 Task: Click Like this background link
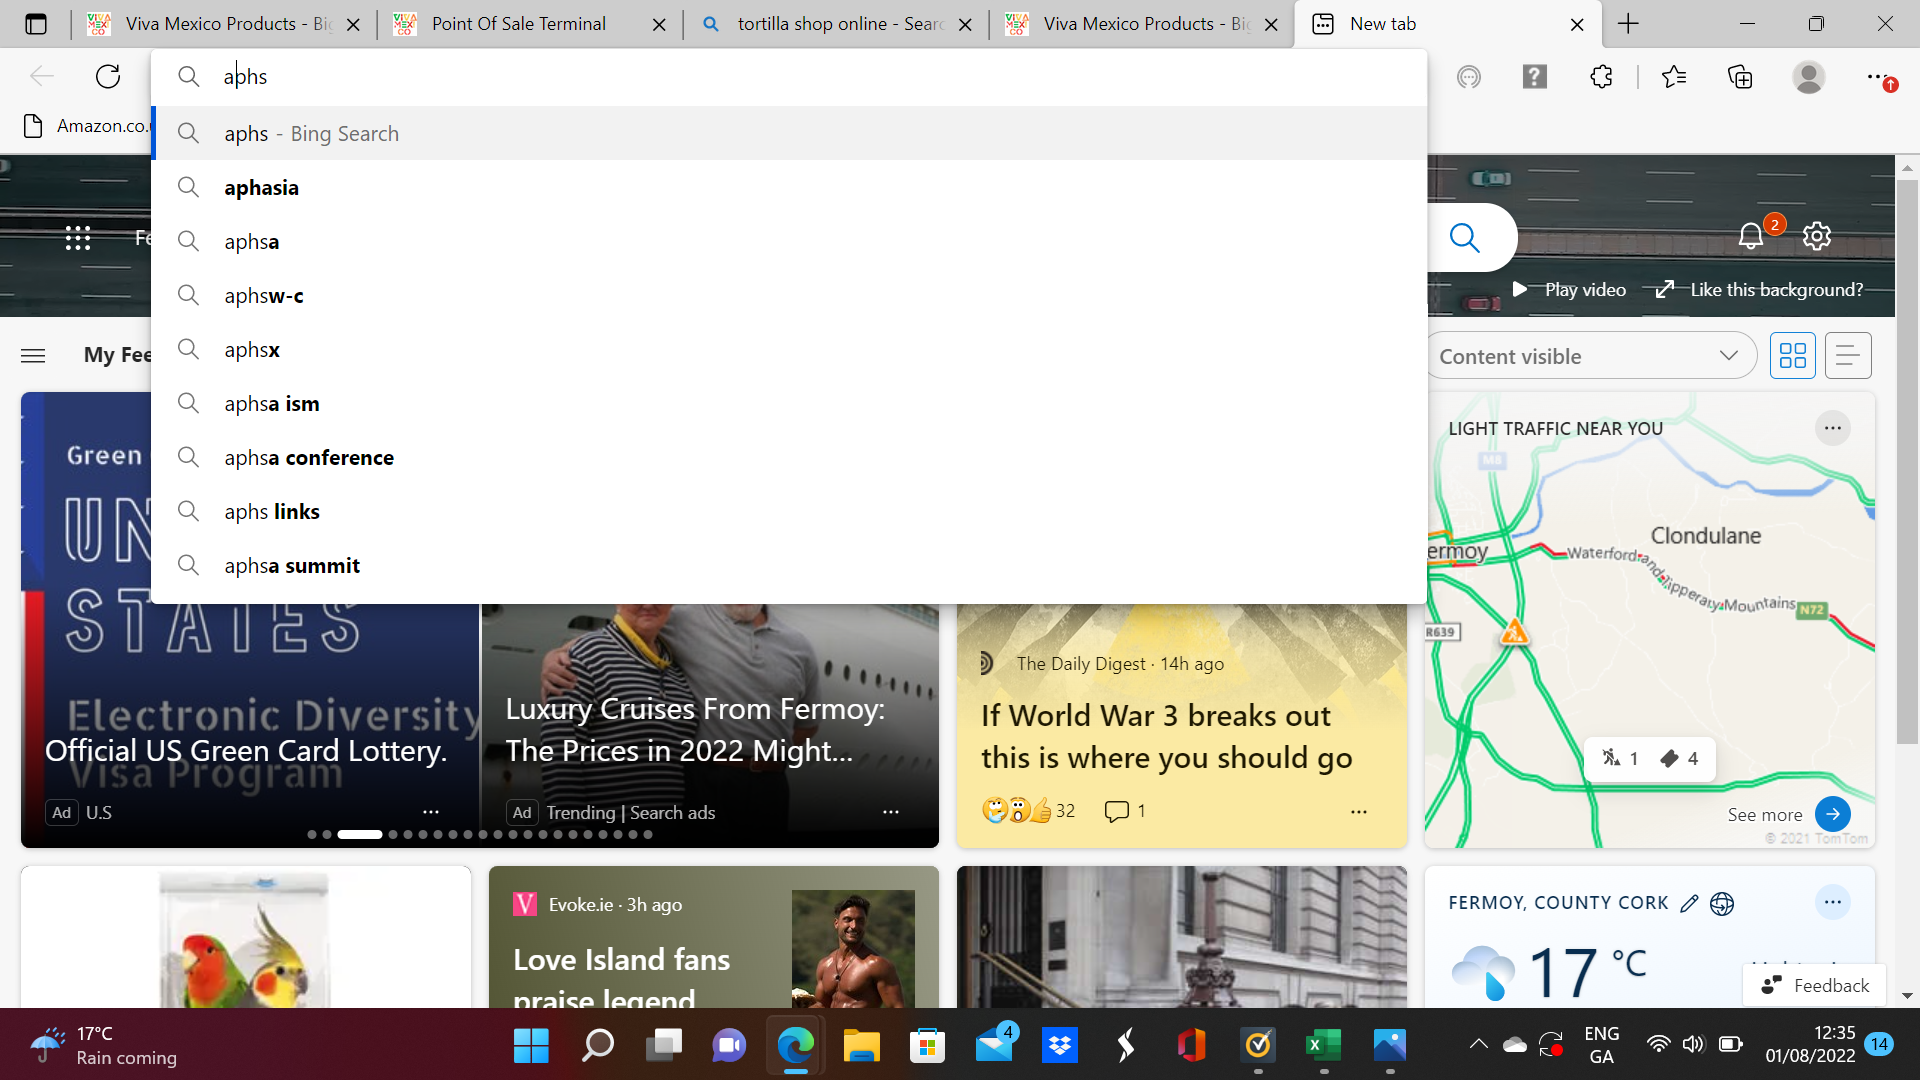1760,289
